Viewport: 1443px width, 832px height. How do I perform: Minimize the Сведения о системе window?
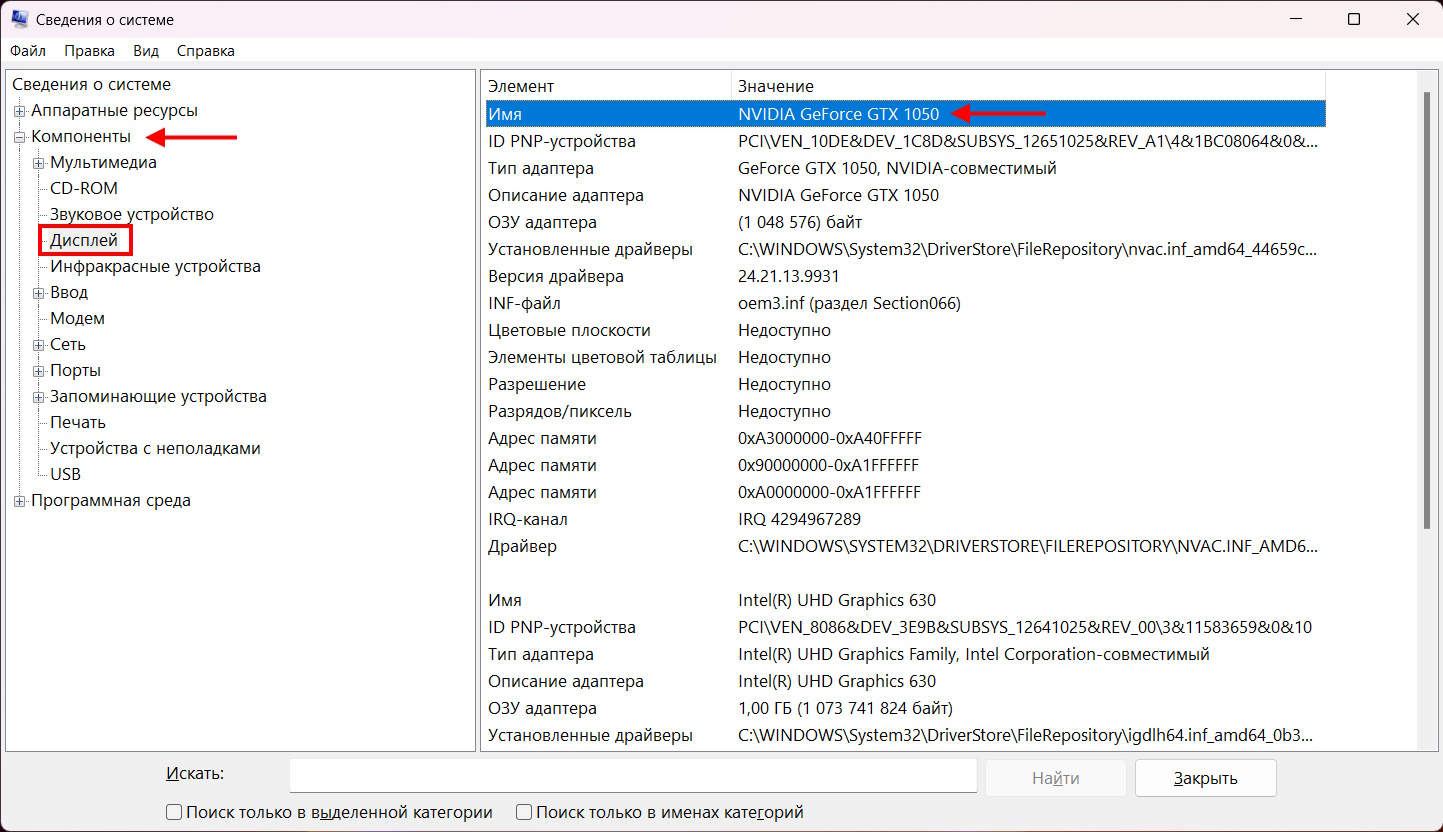click(1297, 19)
